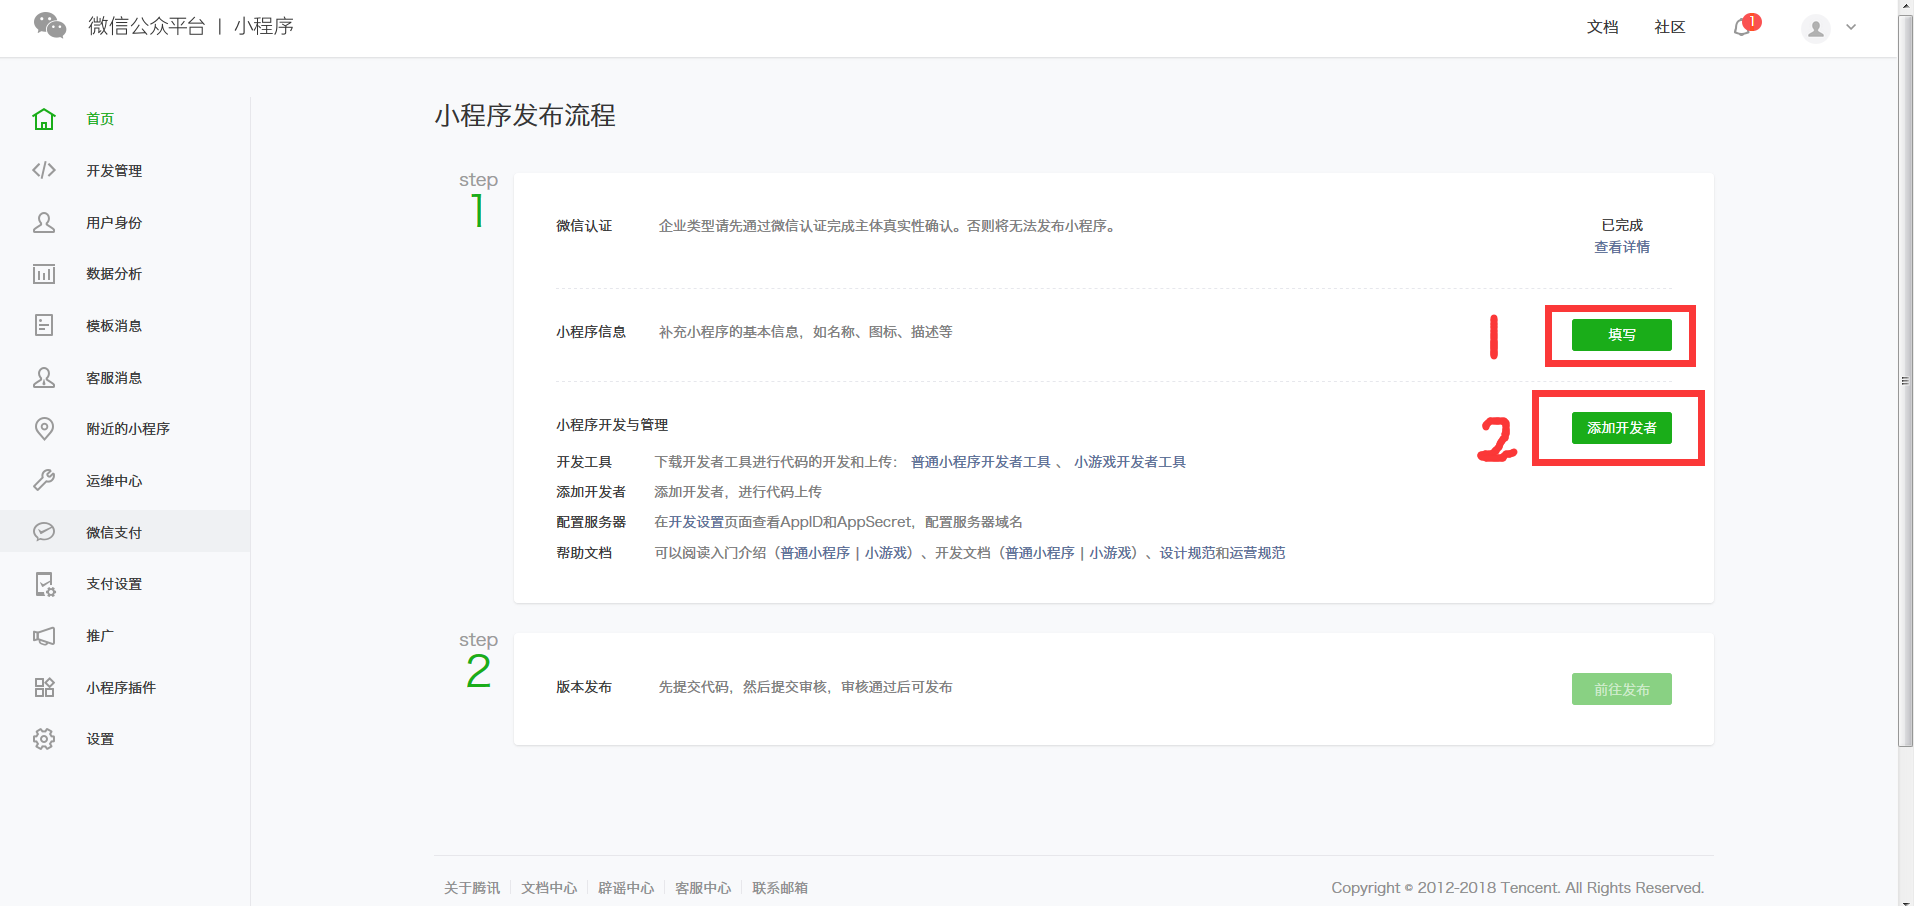
Task: Open the notification bell
Action: (x=1742, y=27)
